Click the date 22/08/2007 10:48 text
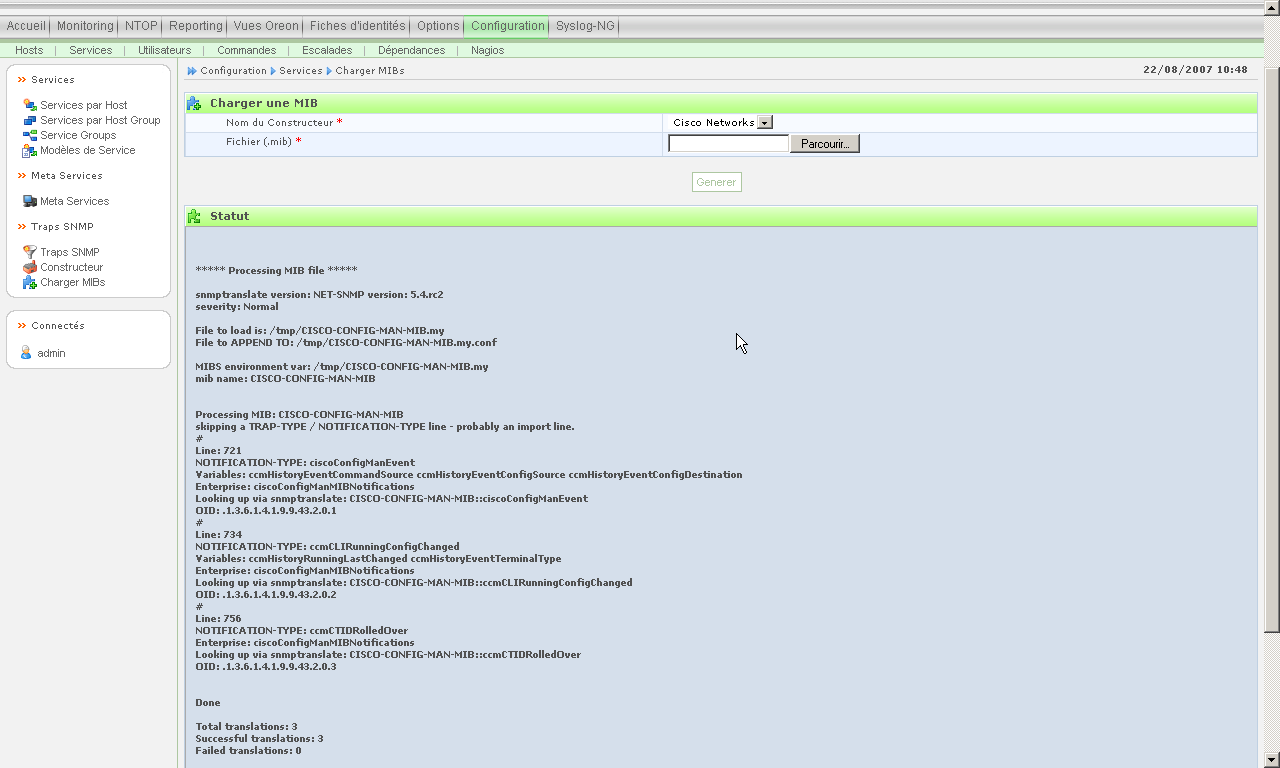 pyautogui.click(x=1195, y=70)
